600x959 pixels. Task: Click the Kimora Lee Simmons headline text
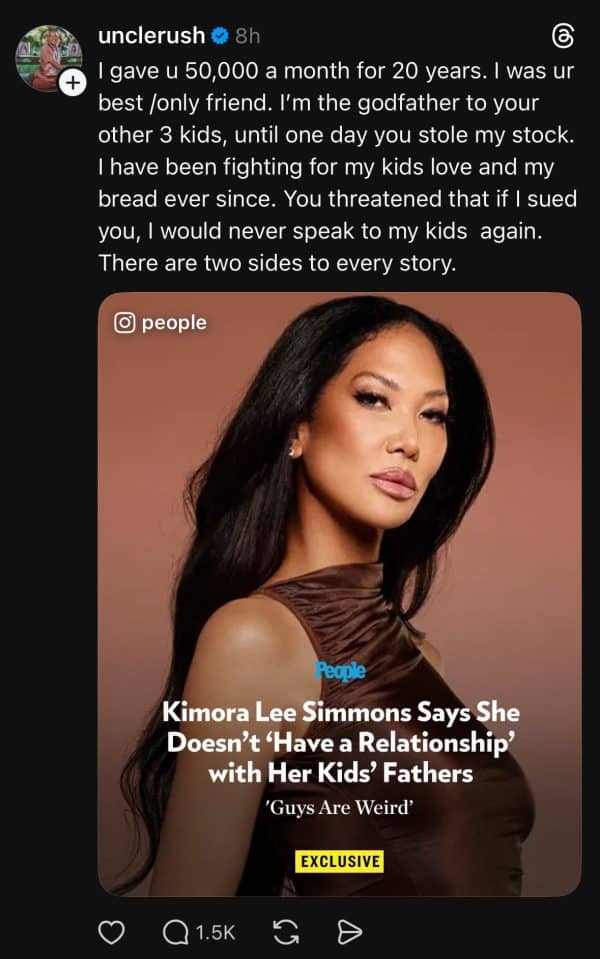(341, 742)
